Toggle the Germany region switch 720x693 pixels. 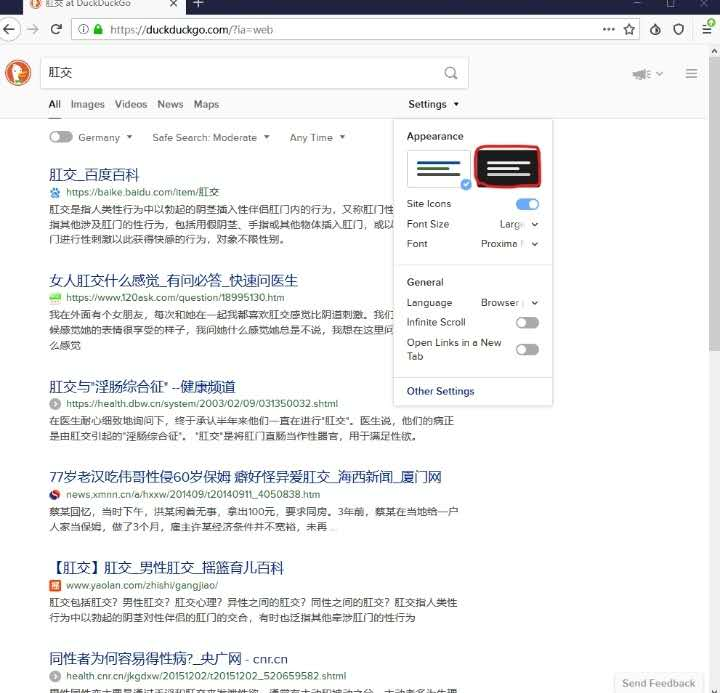point(61,137)
